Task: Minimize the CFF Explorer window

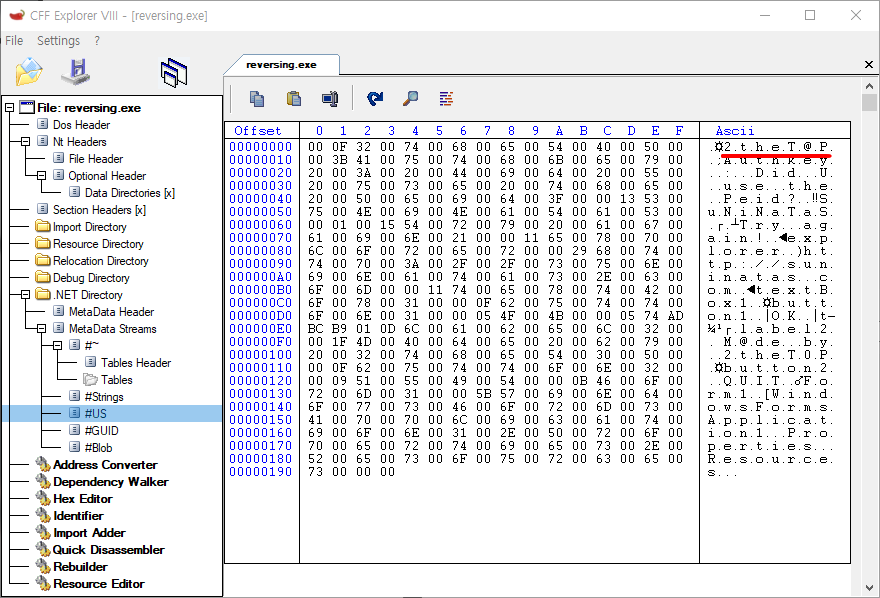Action: [764, 15]
